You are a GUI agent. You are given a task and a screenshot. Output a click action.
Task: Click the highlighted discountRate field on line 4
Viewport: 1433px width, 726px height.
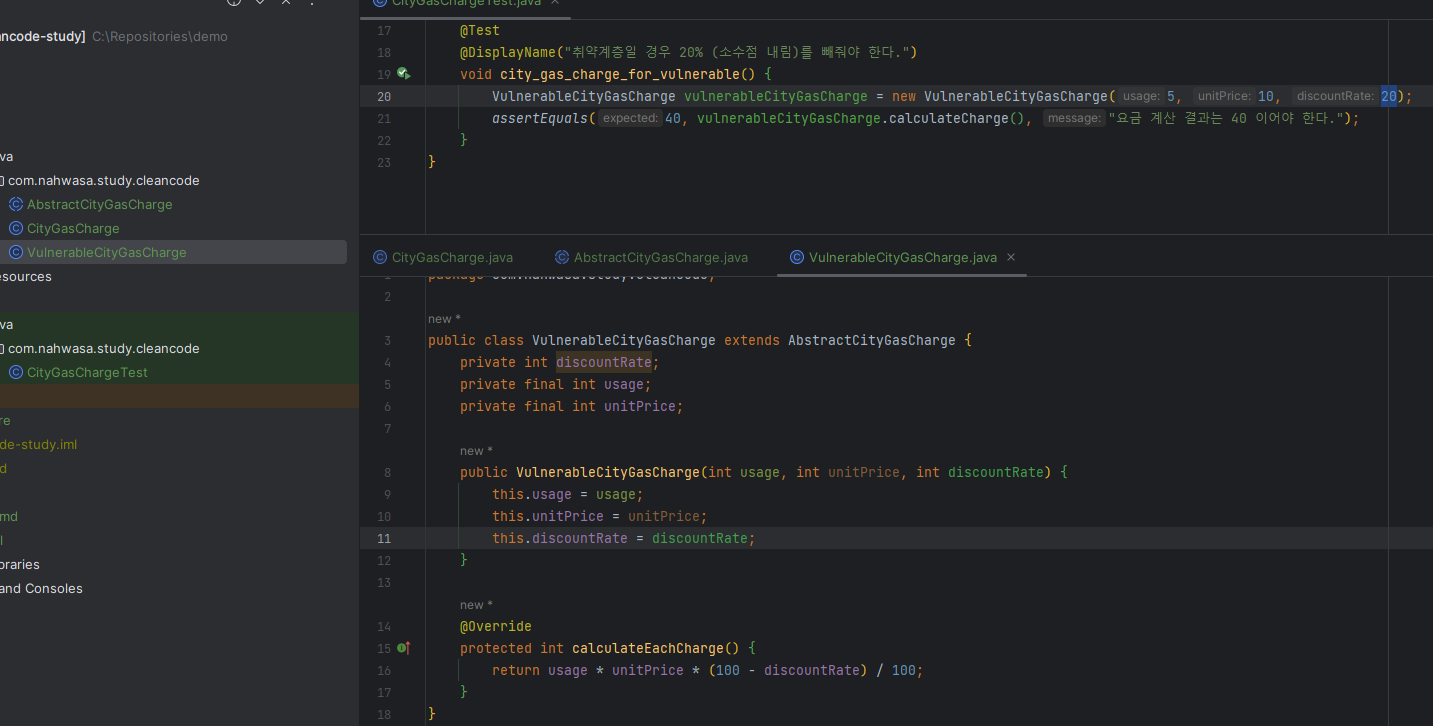coord(604,362)
